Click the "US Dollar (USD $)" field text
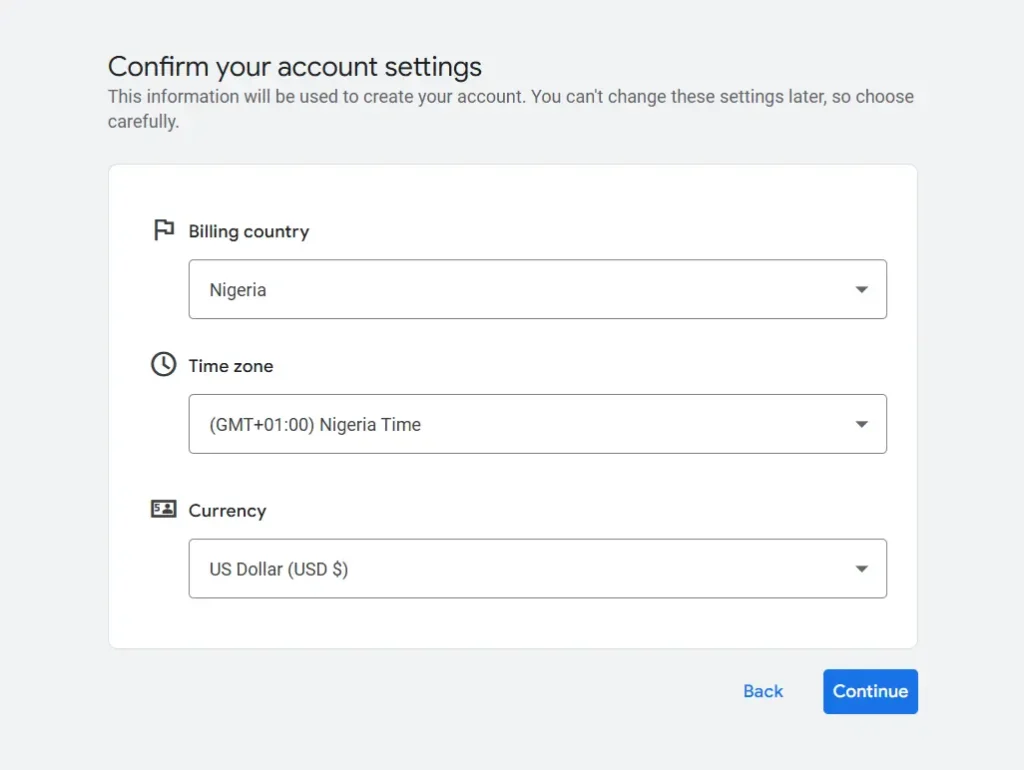 (278, 568)
